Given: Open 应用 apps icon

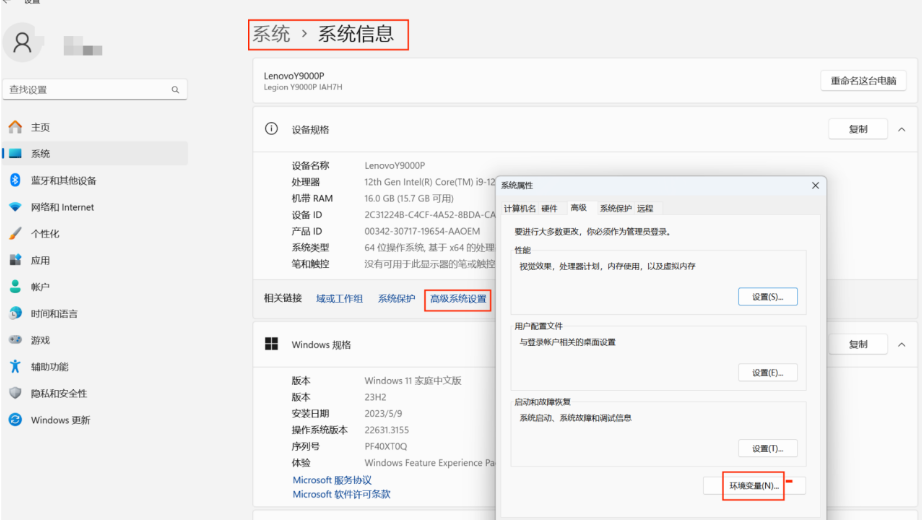Looking at the screenshot, I should coord(15,260).
